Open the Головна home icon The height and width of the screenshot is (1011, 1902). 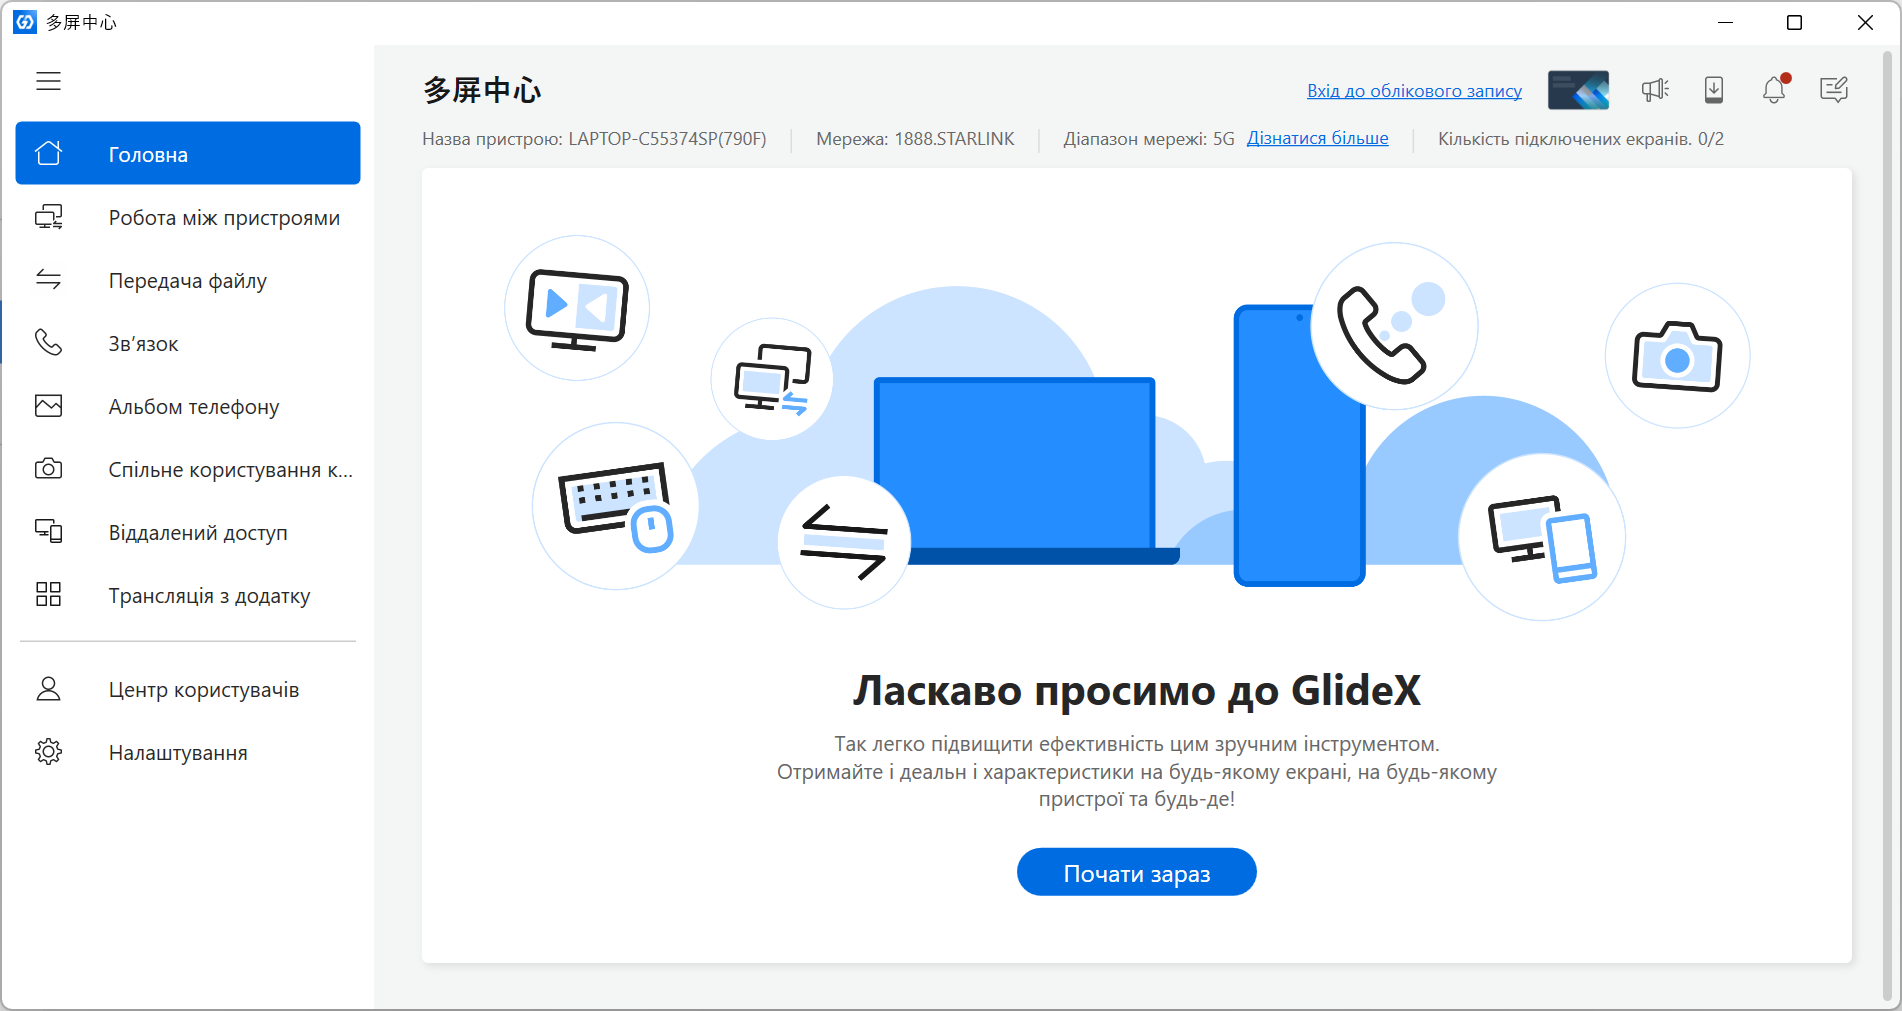(48, 153)
